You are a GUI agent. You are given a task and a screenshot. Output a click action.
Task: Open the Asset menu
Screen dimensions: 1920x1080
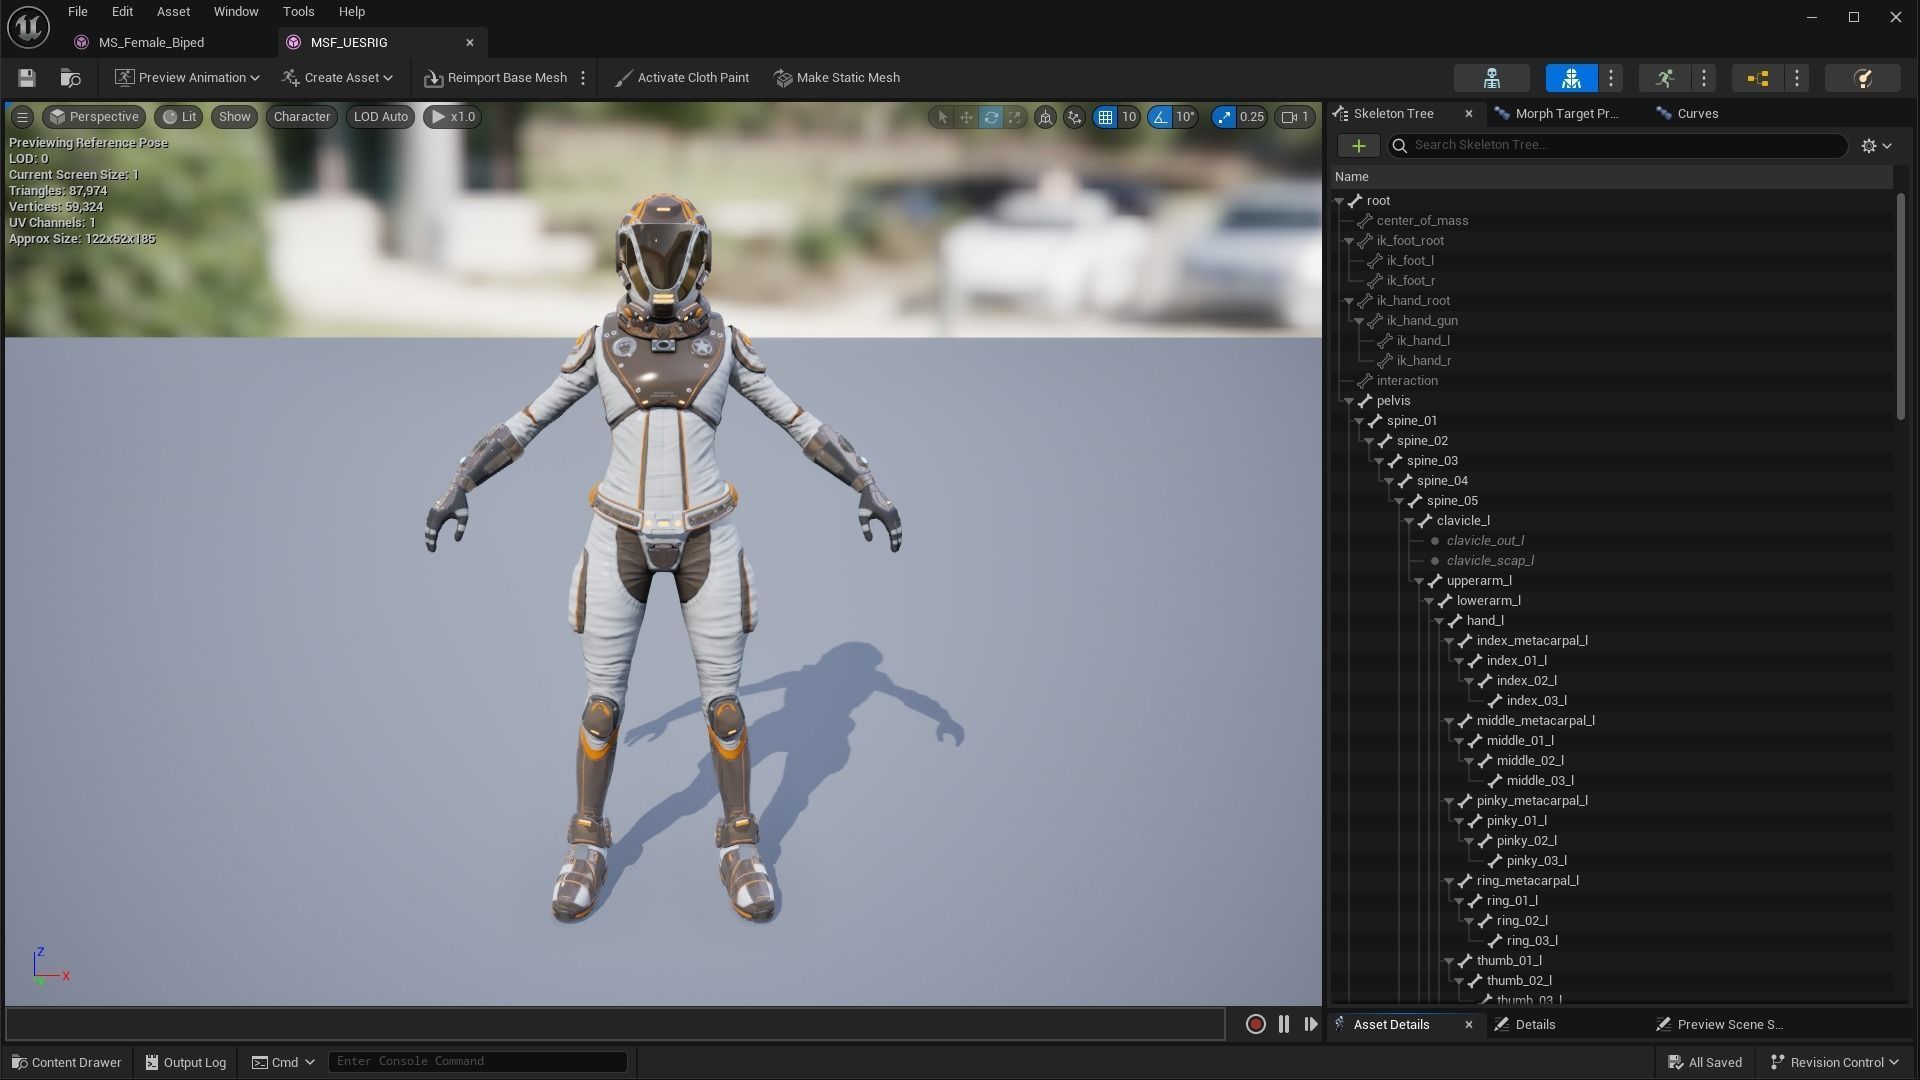[x=173, y=12]
